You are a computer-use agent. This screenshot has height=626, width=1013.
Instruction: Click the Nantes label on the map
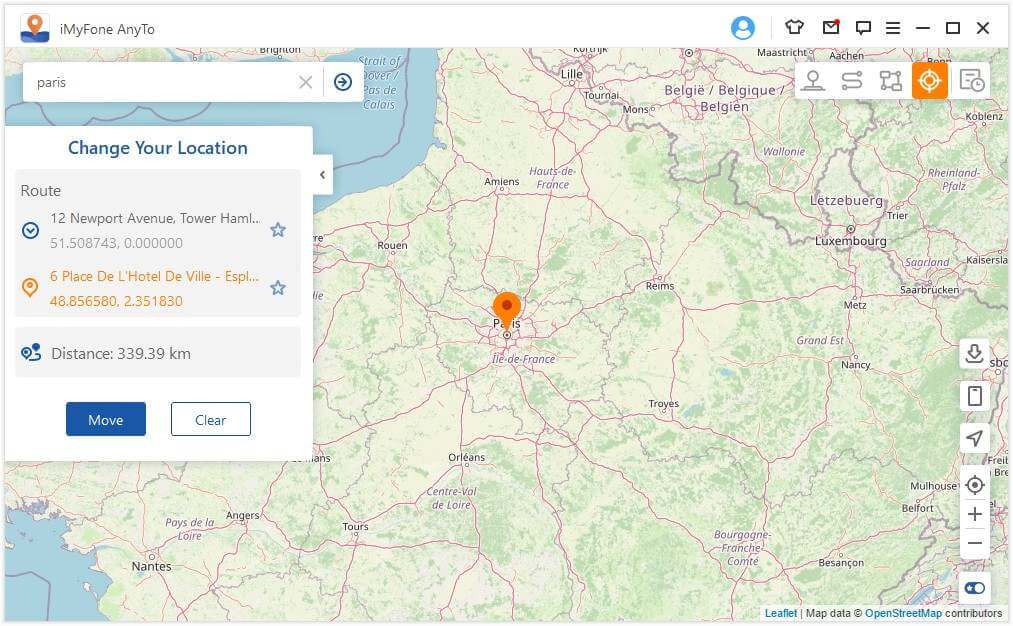tap(152, 567)
